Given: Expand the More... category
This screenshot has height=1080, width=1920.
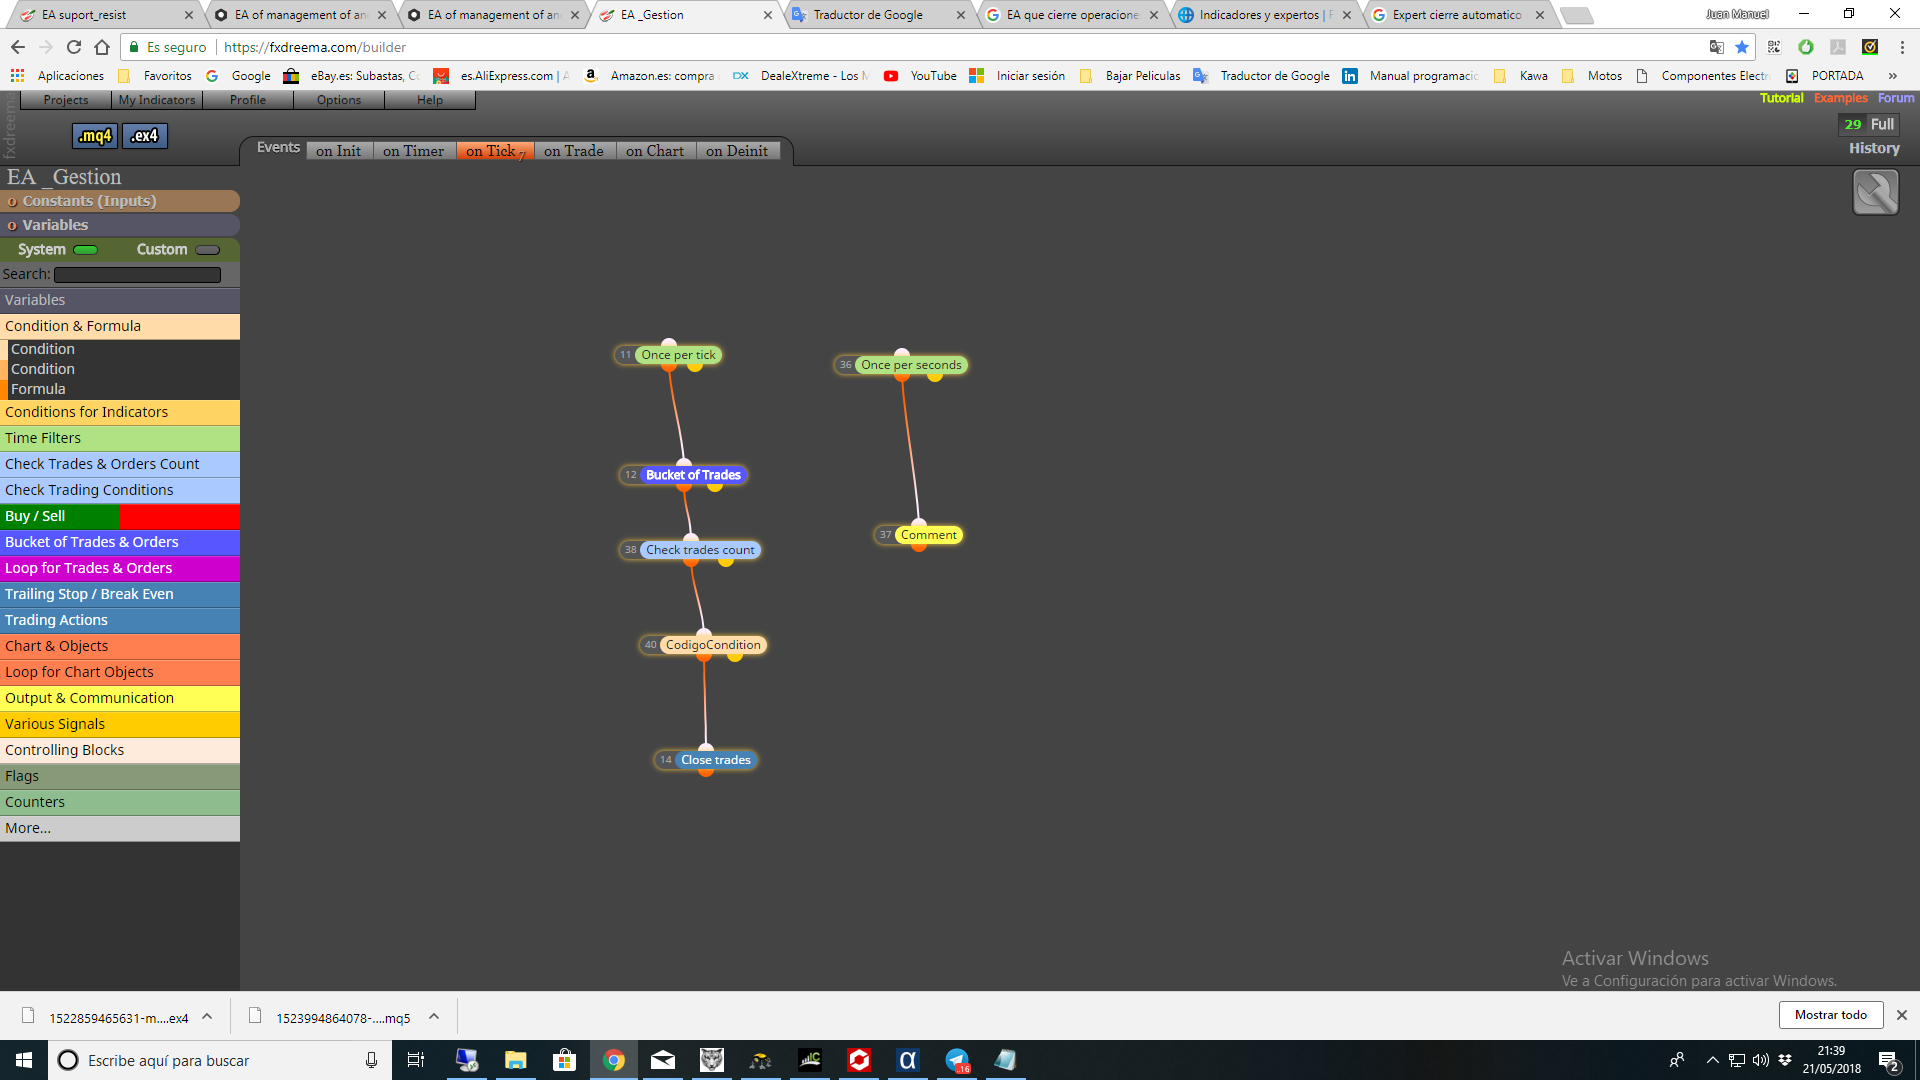Looking at the screenshot, I should 120,828.
